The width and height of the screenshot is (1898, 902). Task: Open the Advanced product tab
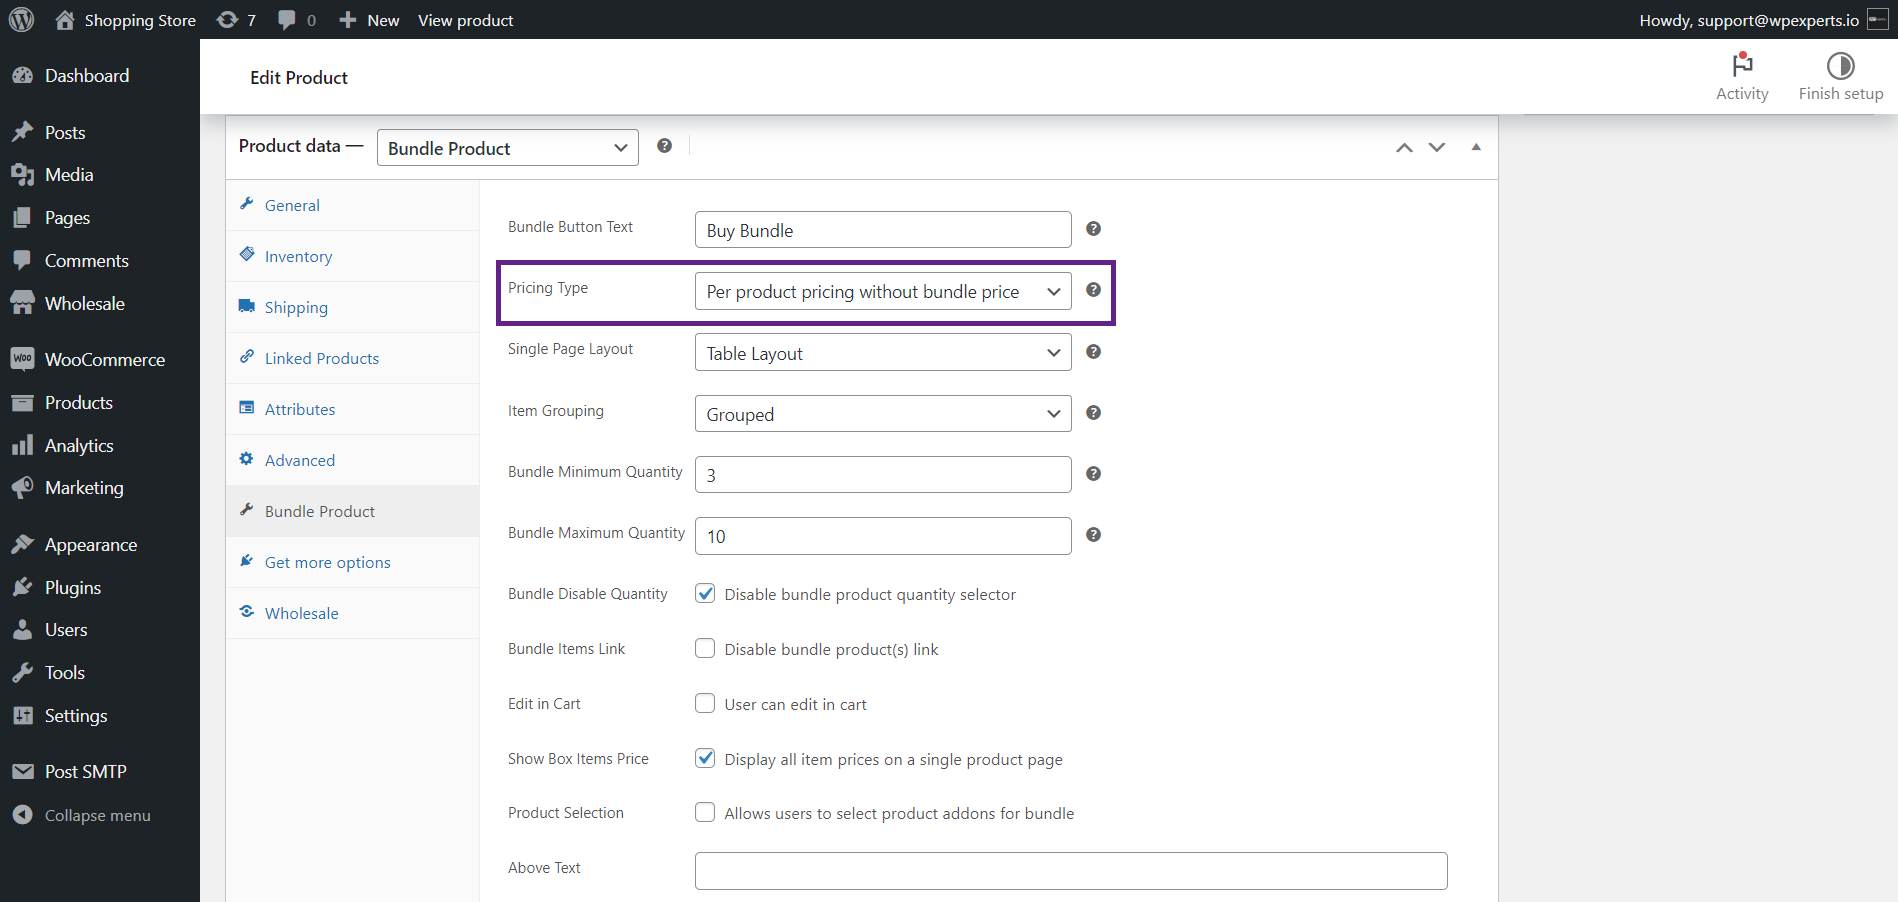(353, 460)
